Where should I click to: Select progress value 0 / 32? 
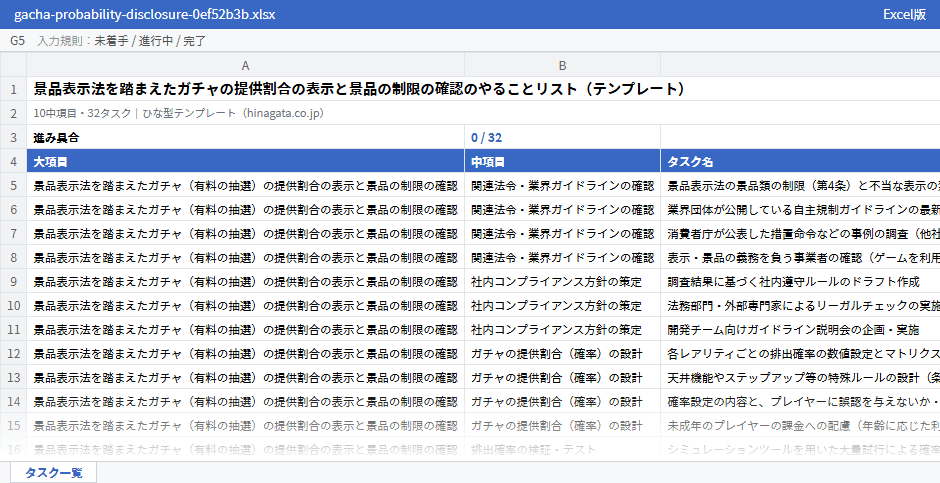pos(562,137)
